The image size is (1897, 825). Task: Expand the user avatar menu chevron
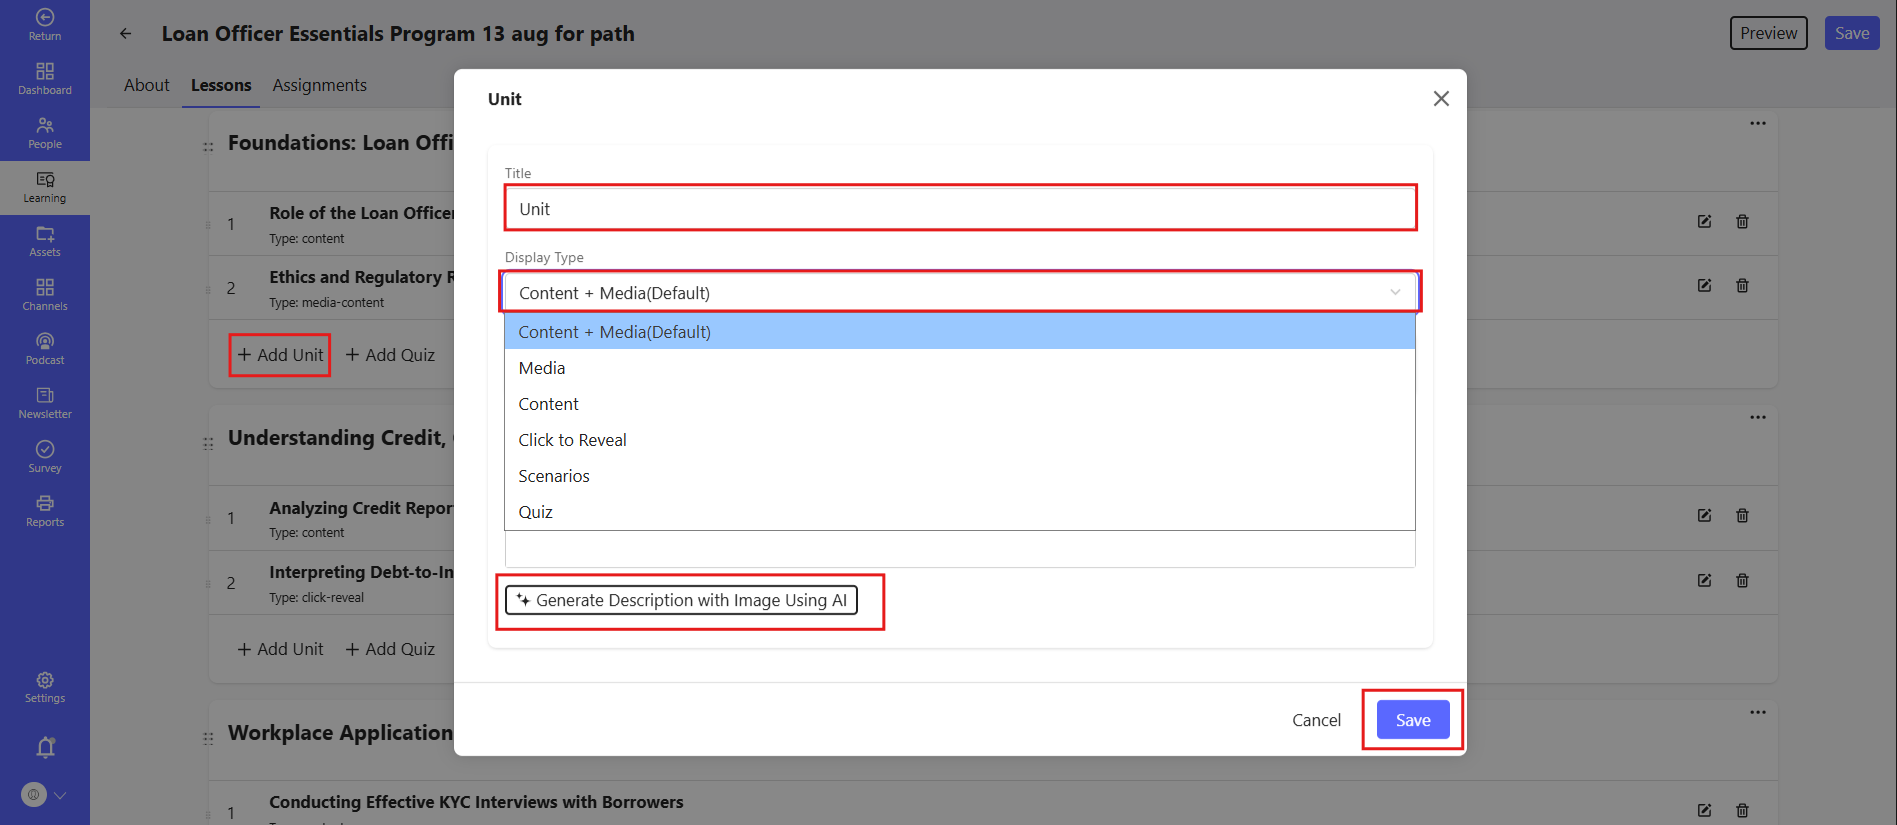tap(60, 795)
